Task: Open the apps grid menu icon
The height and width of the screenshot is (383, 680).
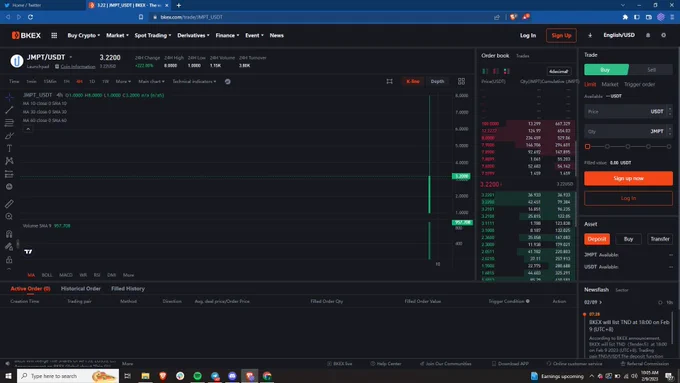Action: tap(54, 36)
